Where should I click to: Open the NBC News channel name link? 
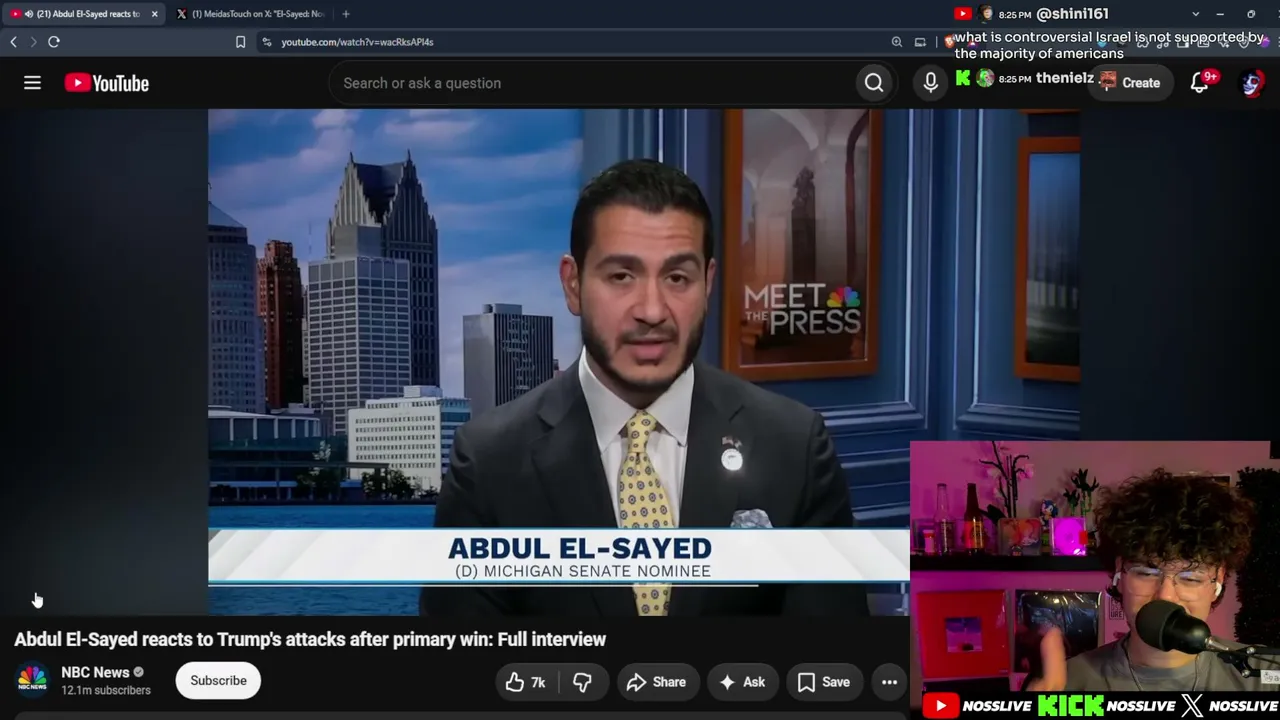click(x=95, y=672)
